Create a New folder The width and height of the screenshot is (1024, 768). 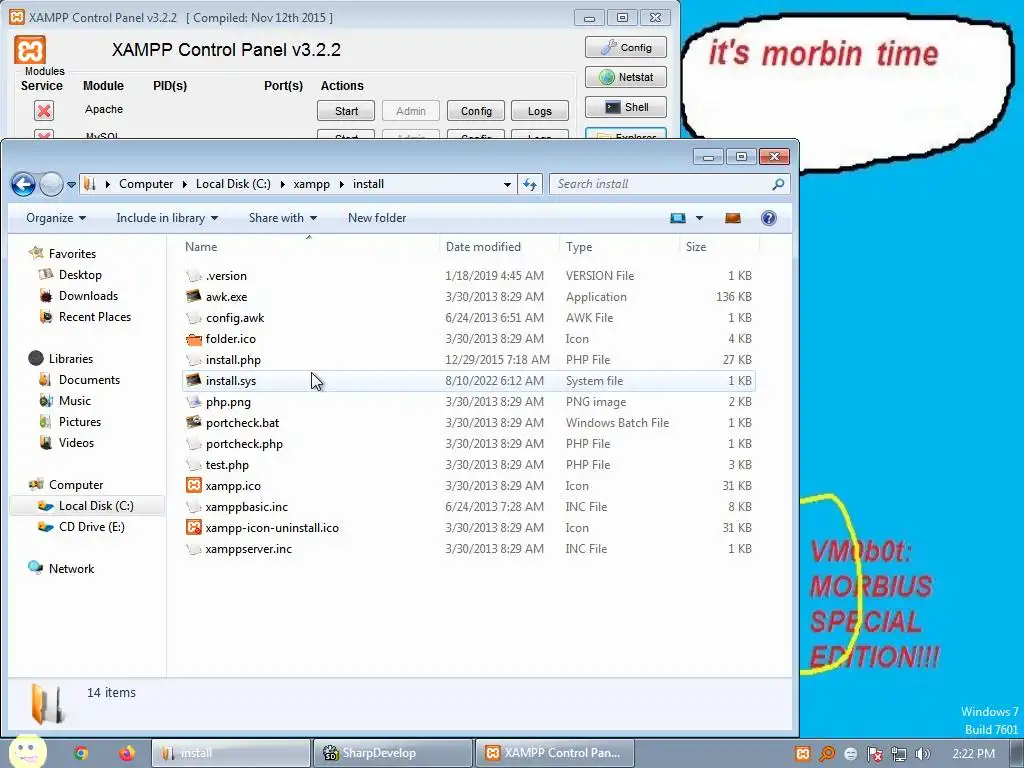[377, 218]
